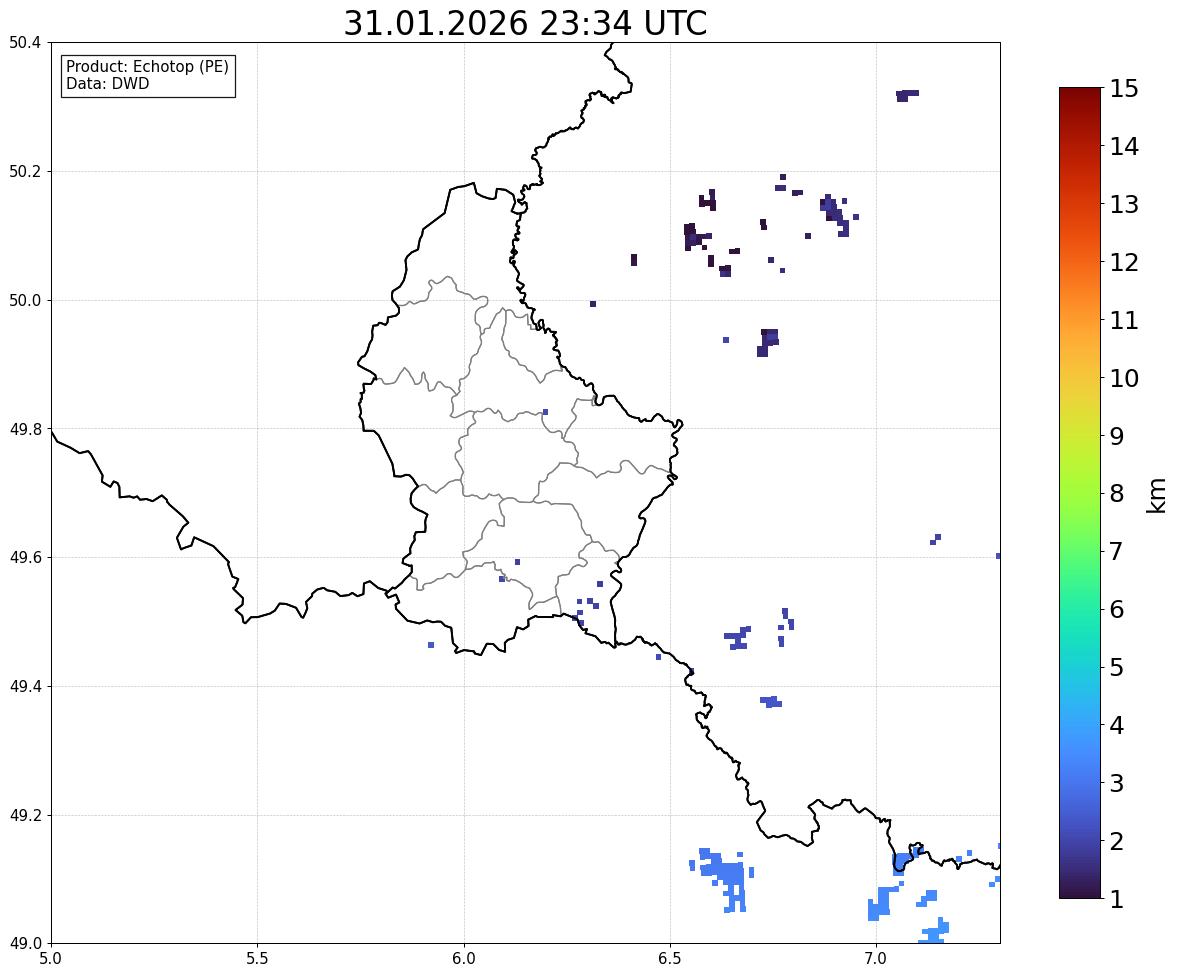This screenshot has height=976, width=1178.
Task: Click the orange 11 km colorbar region
Action: (x=1080, y=319)
